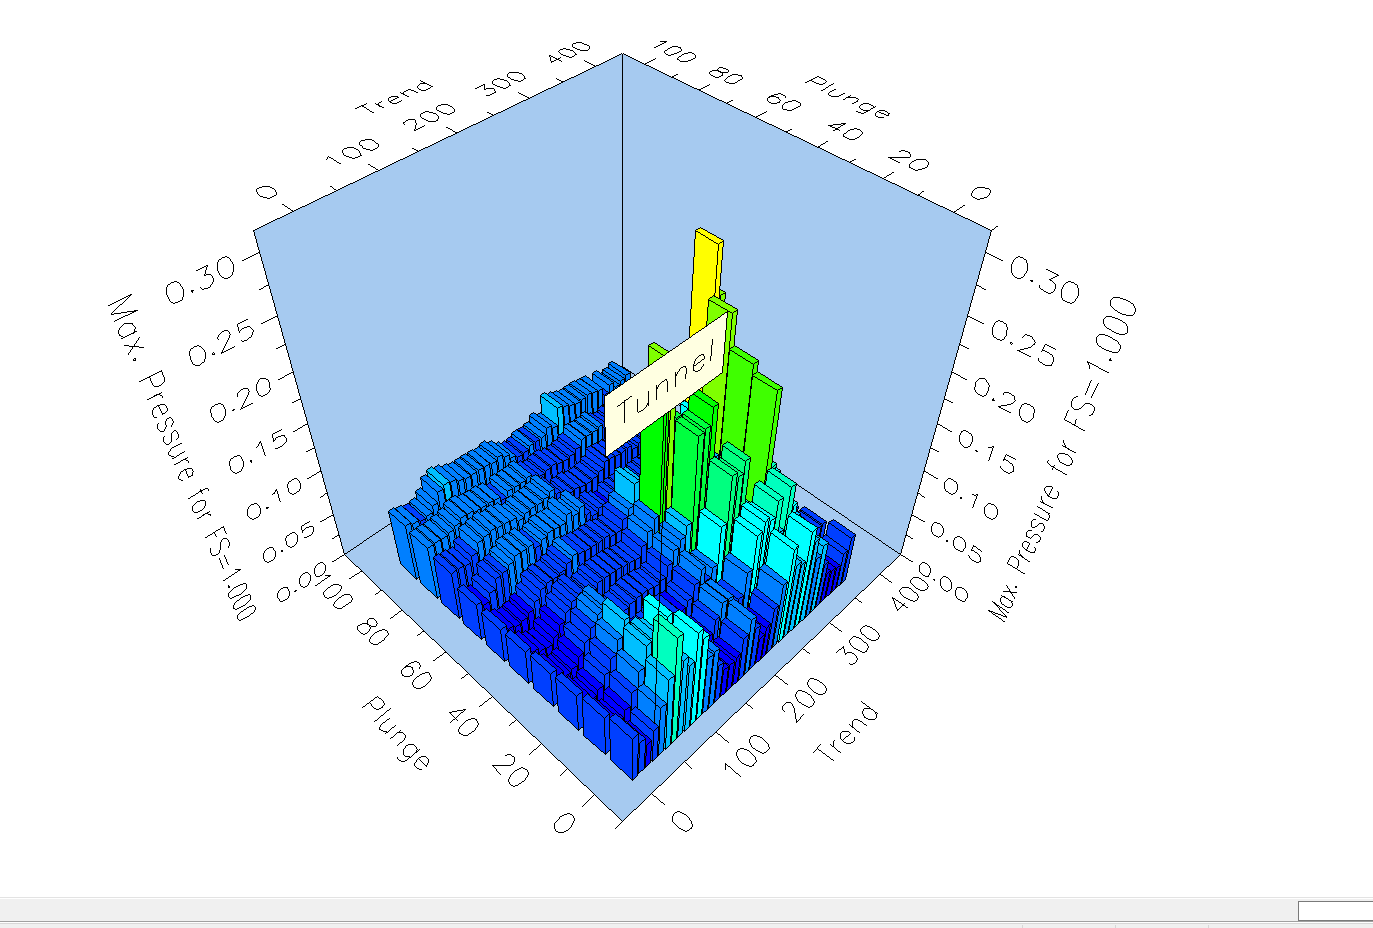Click 300 tick on bottom Trend axis
Viewport: 1373px width, 928px height.
coord(860,644)
